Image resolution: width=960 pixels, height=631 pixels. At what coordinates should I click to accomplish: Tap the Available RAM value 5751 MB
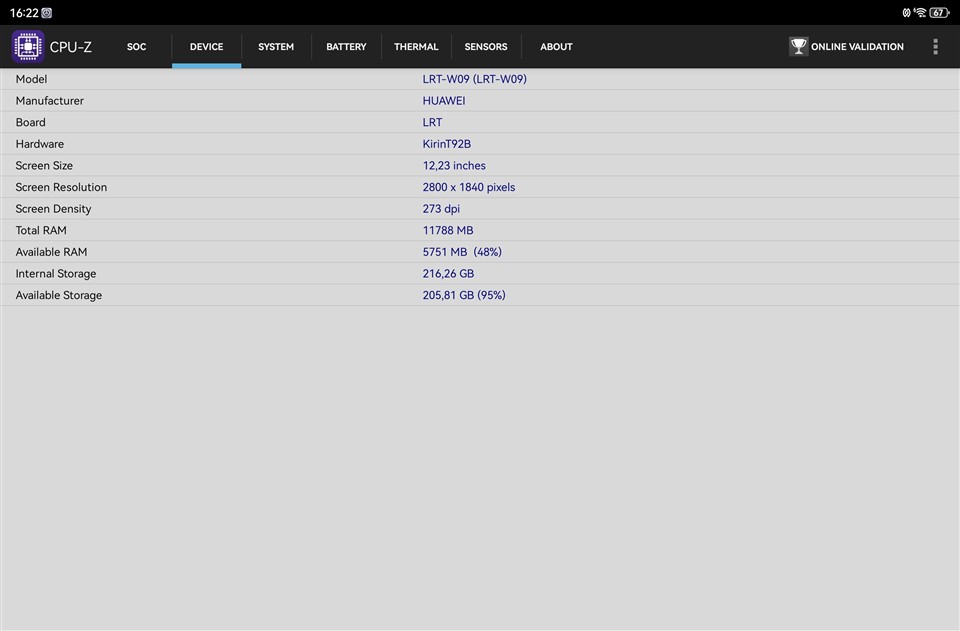[x=461, y=252]
